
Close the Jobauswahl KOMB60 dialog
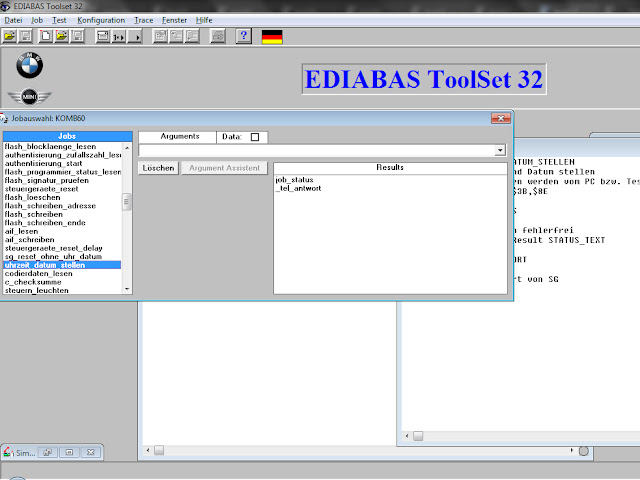pyautogui.click(x=501, y=118)
